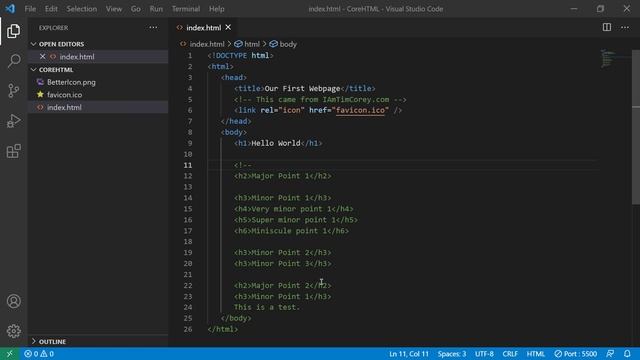Open the favicon.ico link in line 6
640x360 pixels.
[360, 110]
